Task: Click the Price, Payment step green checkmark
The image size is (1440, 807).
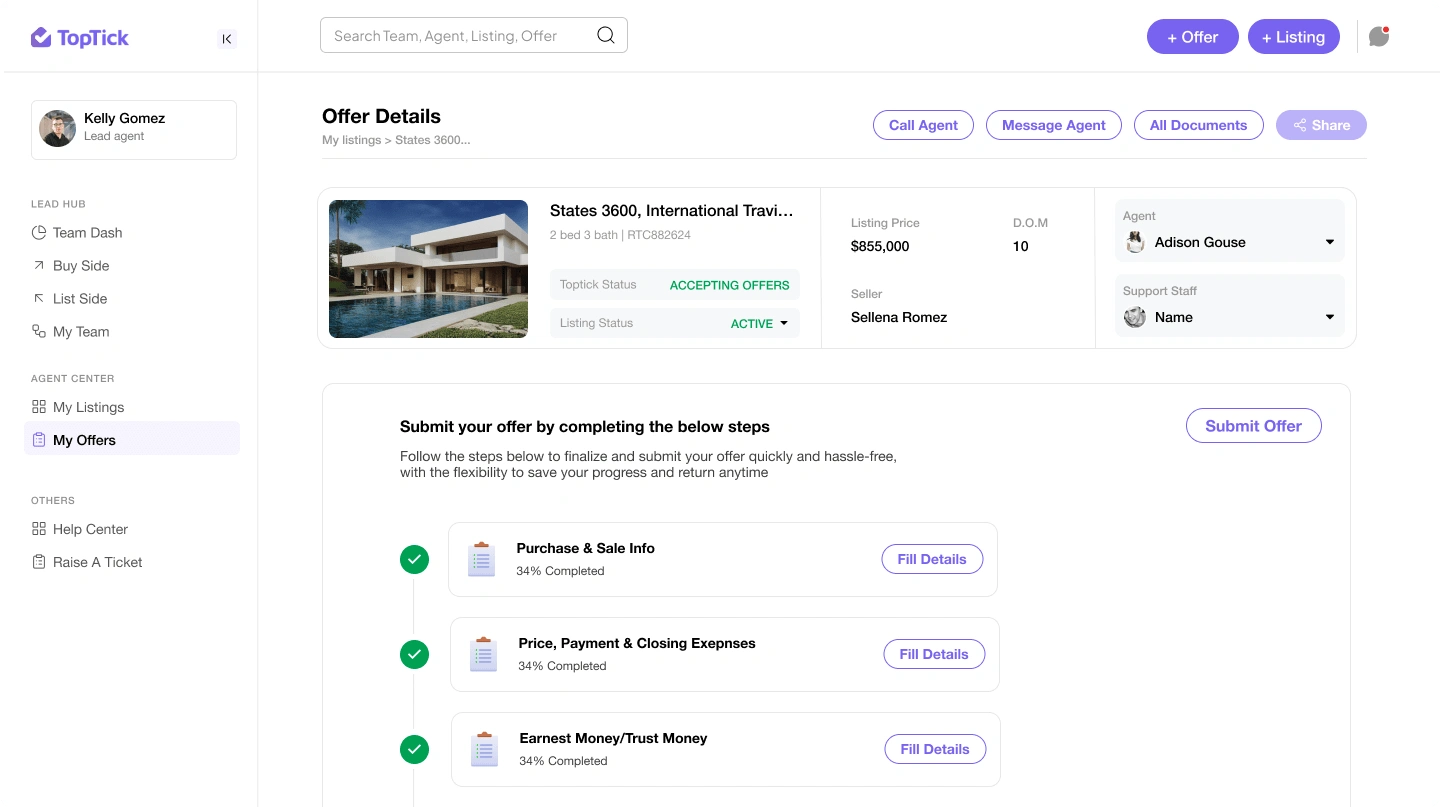Action: tap(415, 654)
